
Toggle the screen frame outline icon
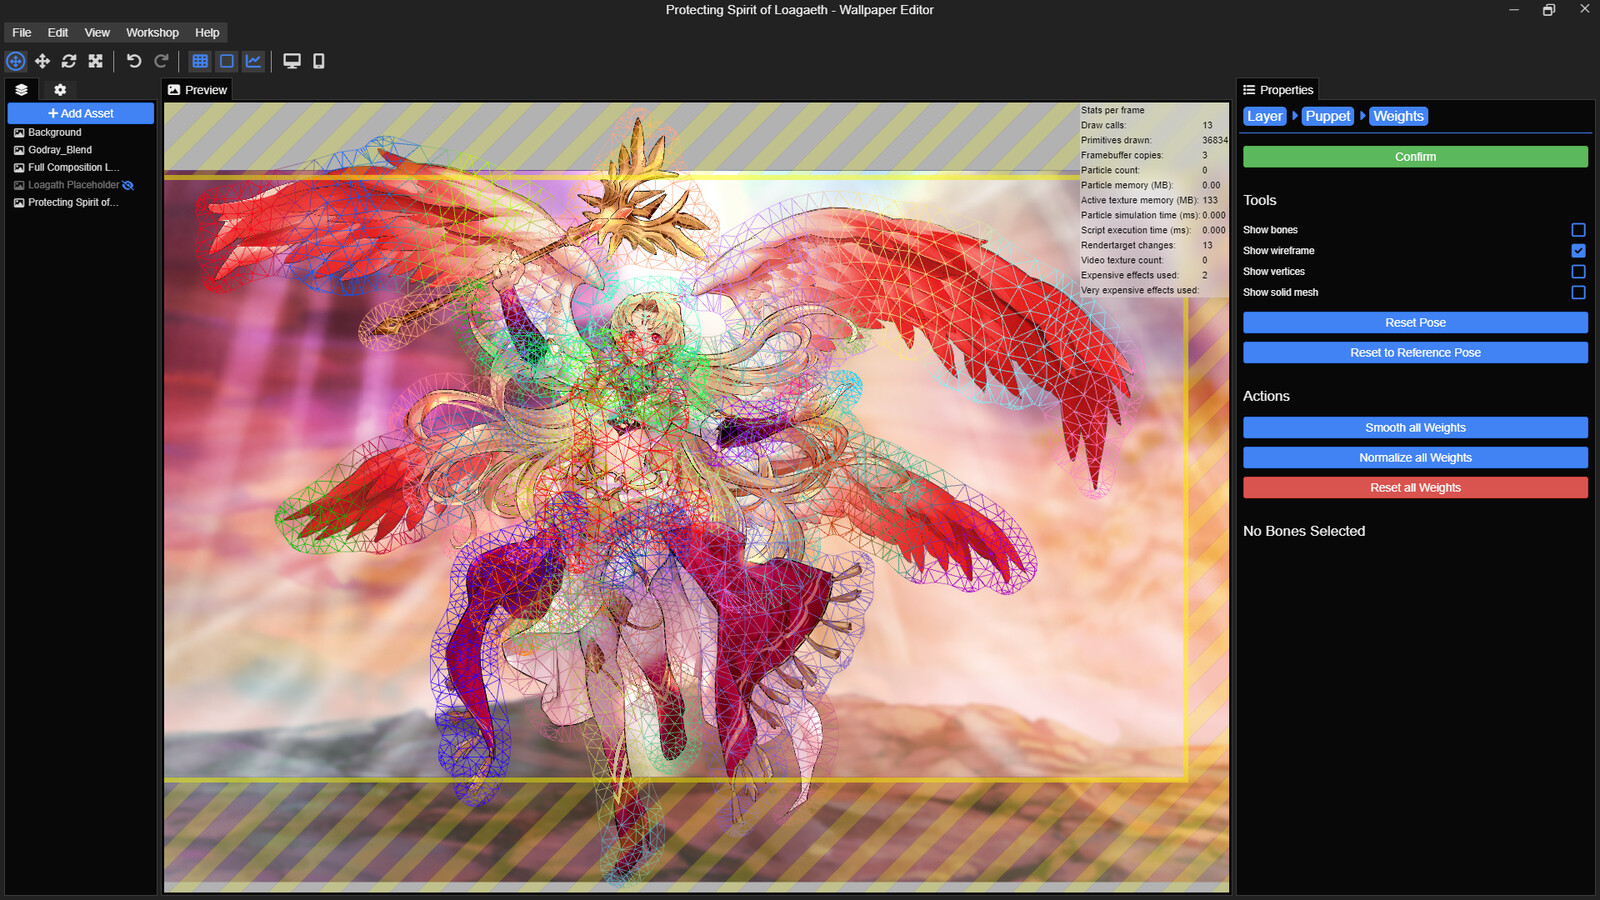(x=227, y=61)
